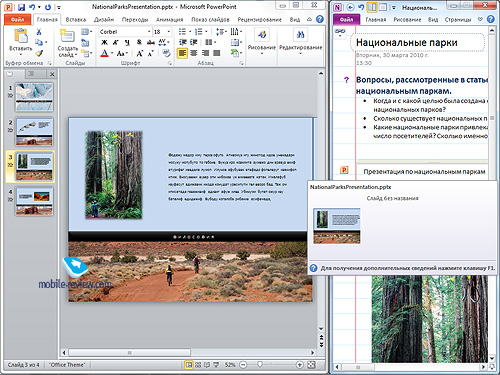Click the zoom slider handle in status bar
The height and width of the screenshot is (375, 500).
[260, 365]
